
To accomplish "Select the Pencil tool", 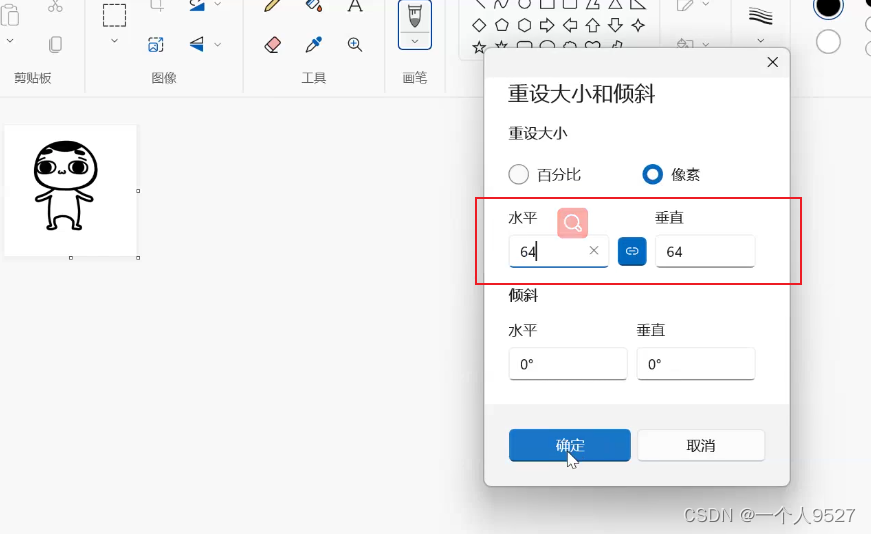I will 272,6.
